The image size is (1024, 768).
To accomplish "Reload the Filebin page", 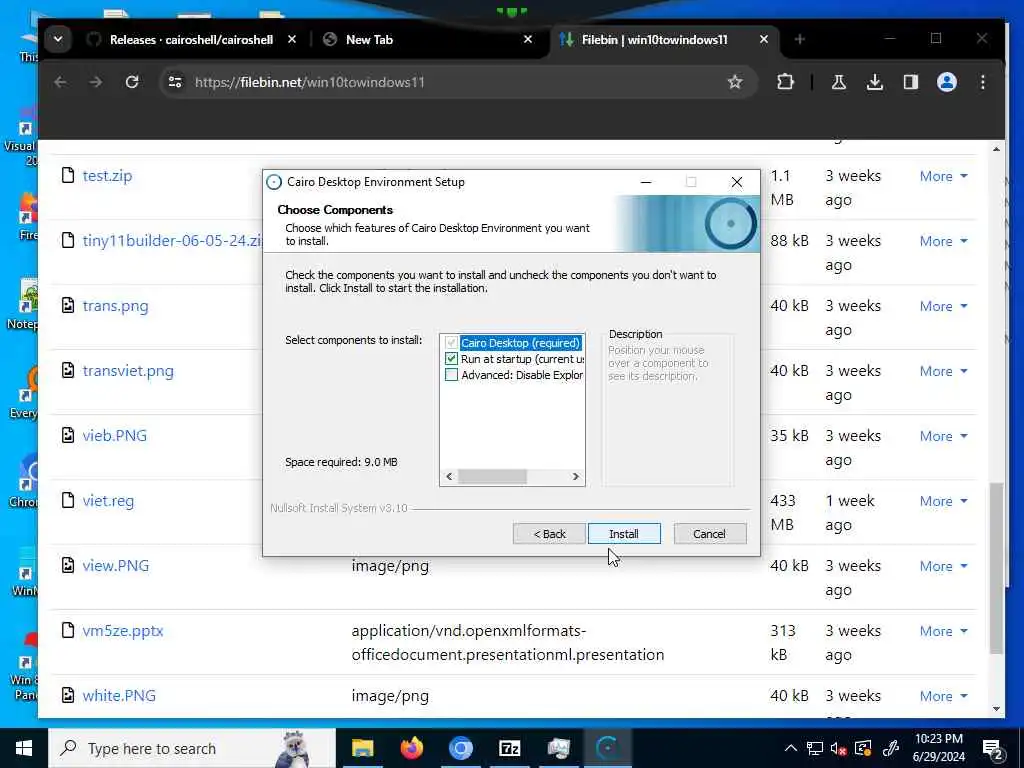I will coord(132,82).
